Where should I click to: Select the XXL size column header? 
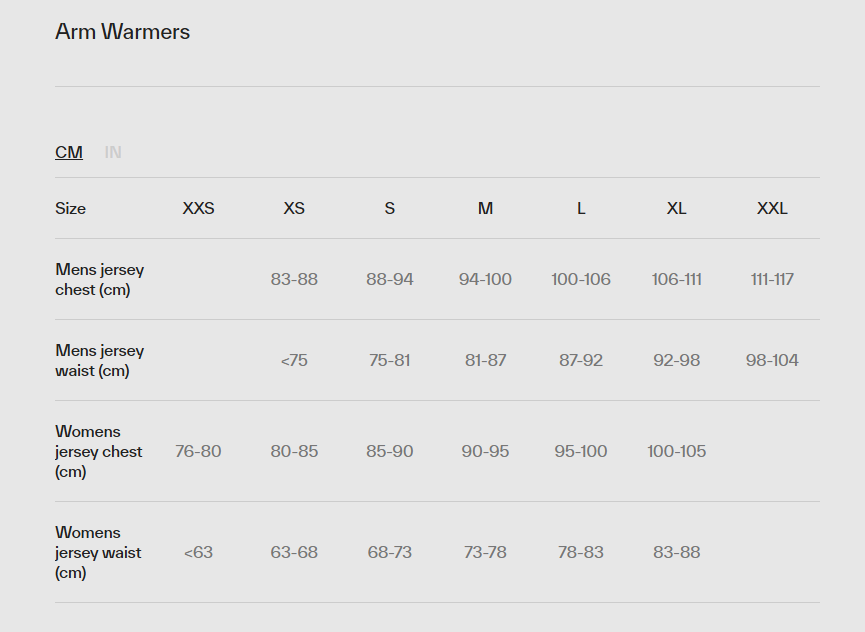pyautogui.click(x=772, y=208)
